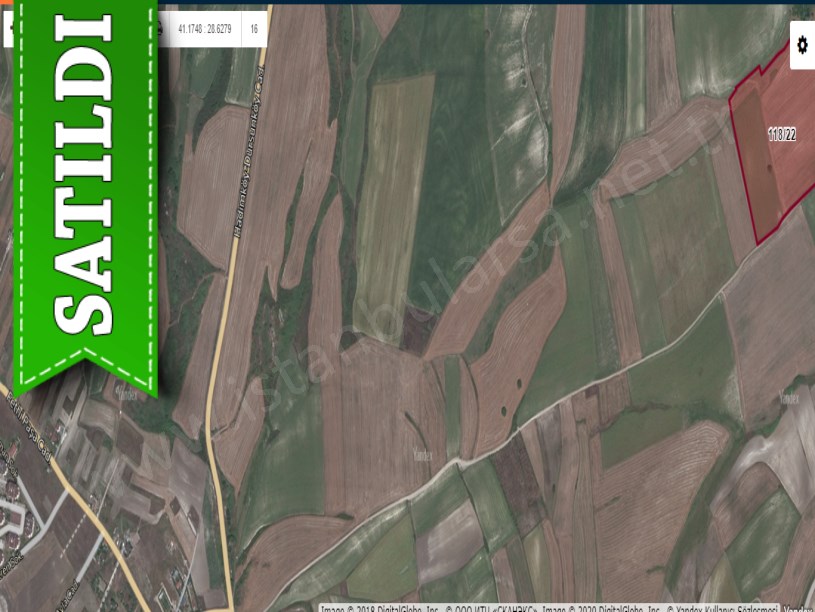Click the partially hidden icon at top-left edge
The height and width of the screenshot is (612, 815).
(8, 29)
